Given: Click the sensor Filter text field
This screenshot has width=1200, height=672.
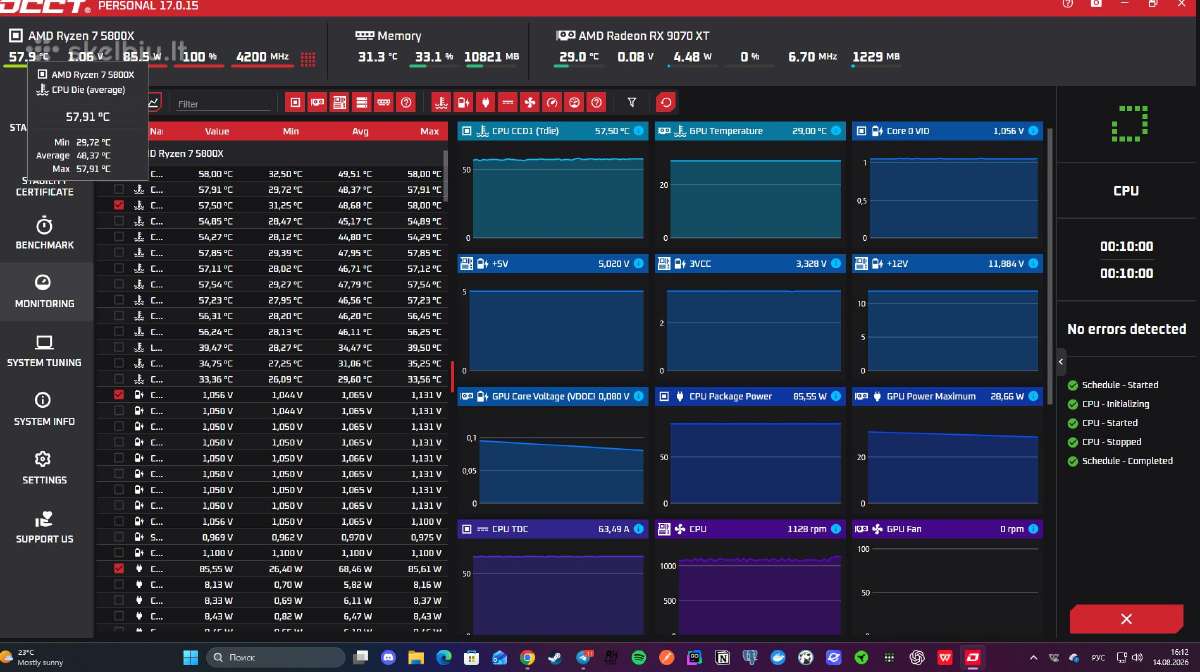Looking at the screenshot, I should tap(222, 103).
